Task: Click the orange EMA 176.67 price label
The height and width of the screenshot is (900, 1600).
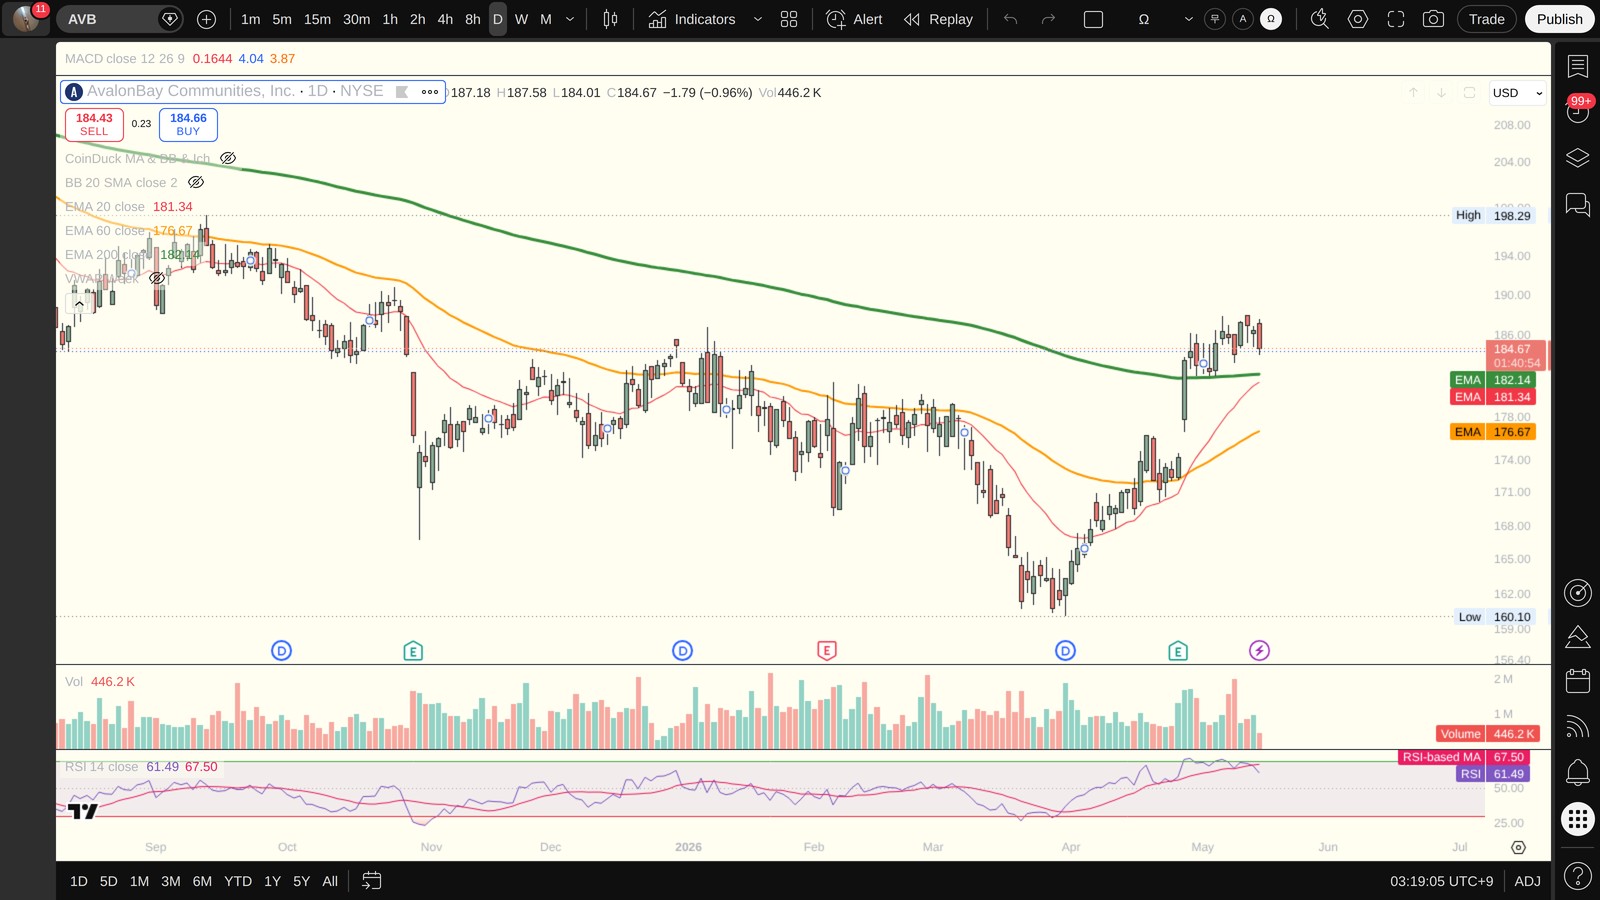Action: (1492, 432)
